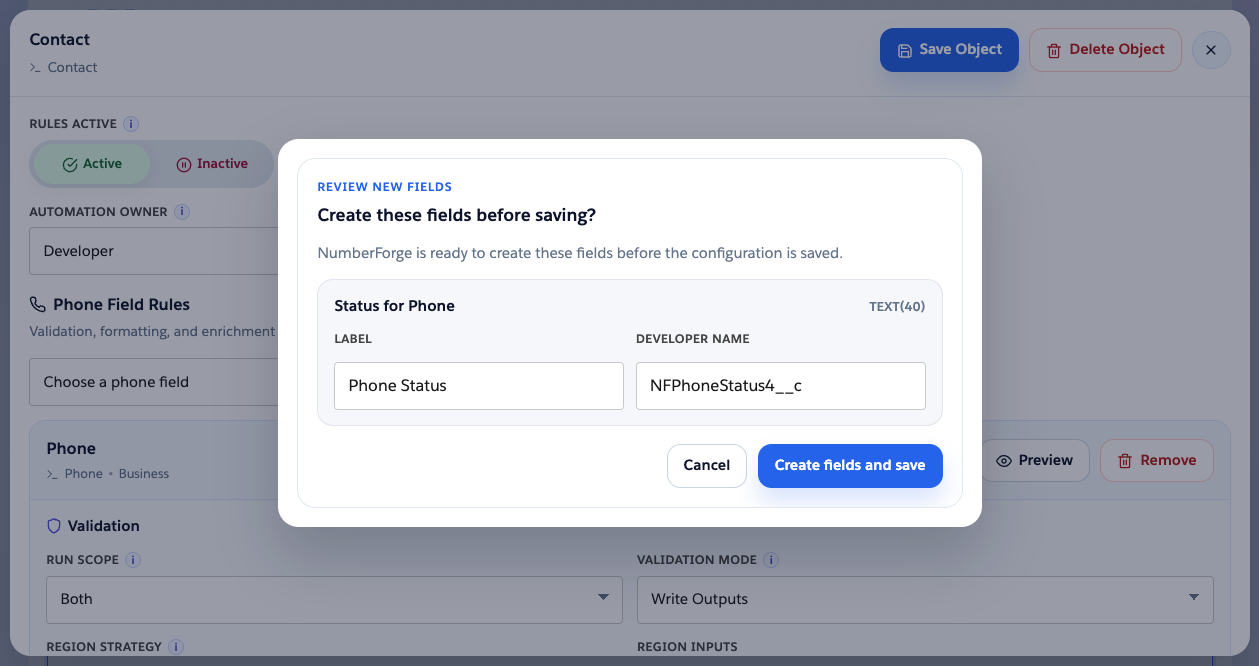Remove the Phone field rule
Screen dimensions: 1259x666
(1157, 461)
